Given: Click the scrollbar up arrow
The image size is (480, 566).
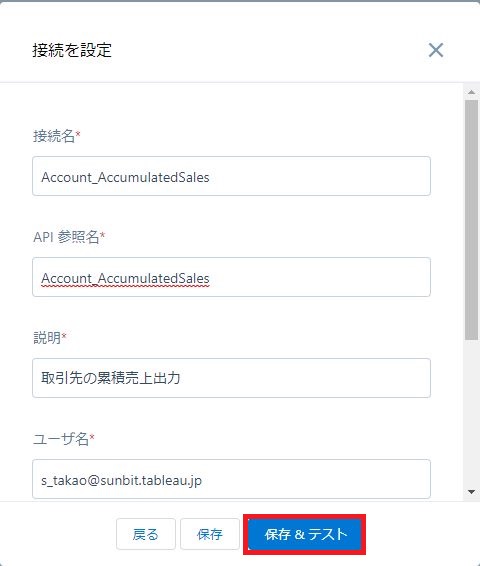Looking at the screenshot, I should coord(471,92).
